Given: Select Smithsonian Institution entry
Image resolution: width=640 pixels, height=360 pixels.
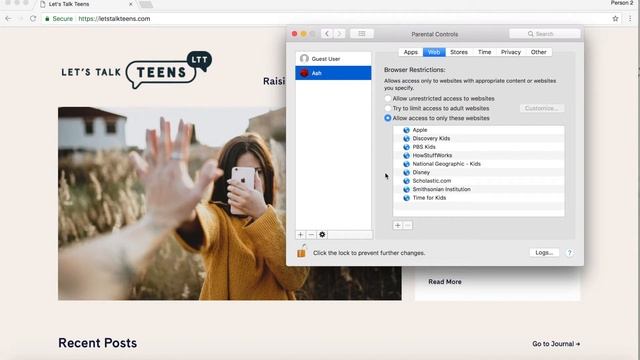Looking at the screenshot, I should click(x=479, y=189).
